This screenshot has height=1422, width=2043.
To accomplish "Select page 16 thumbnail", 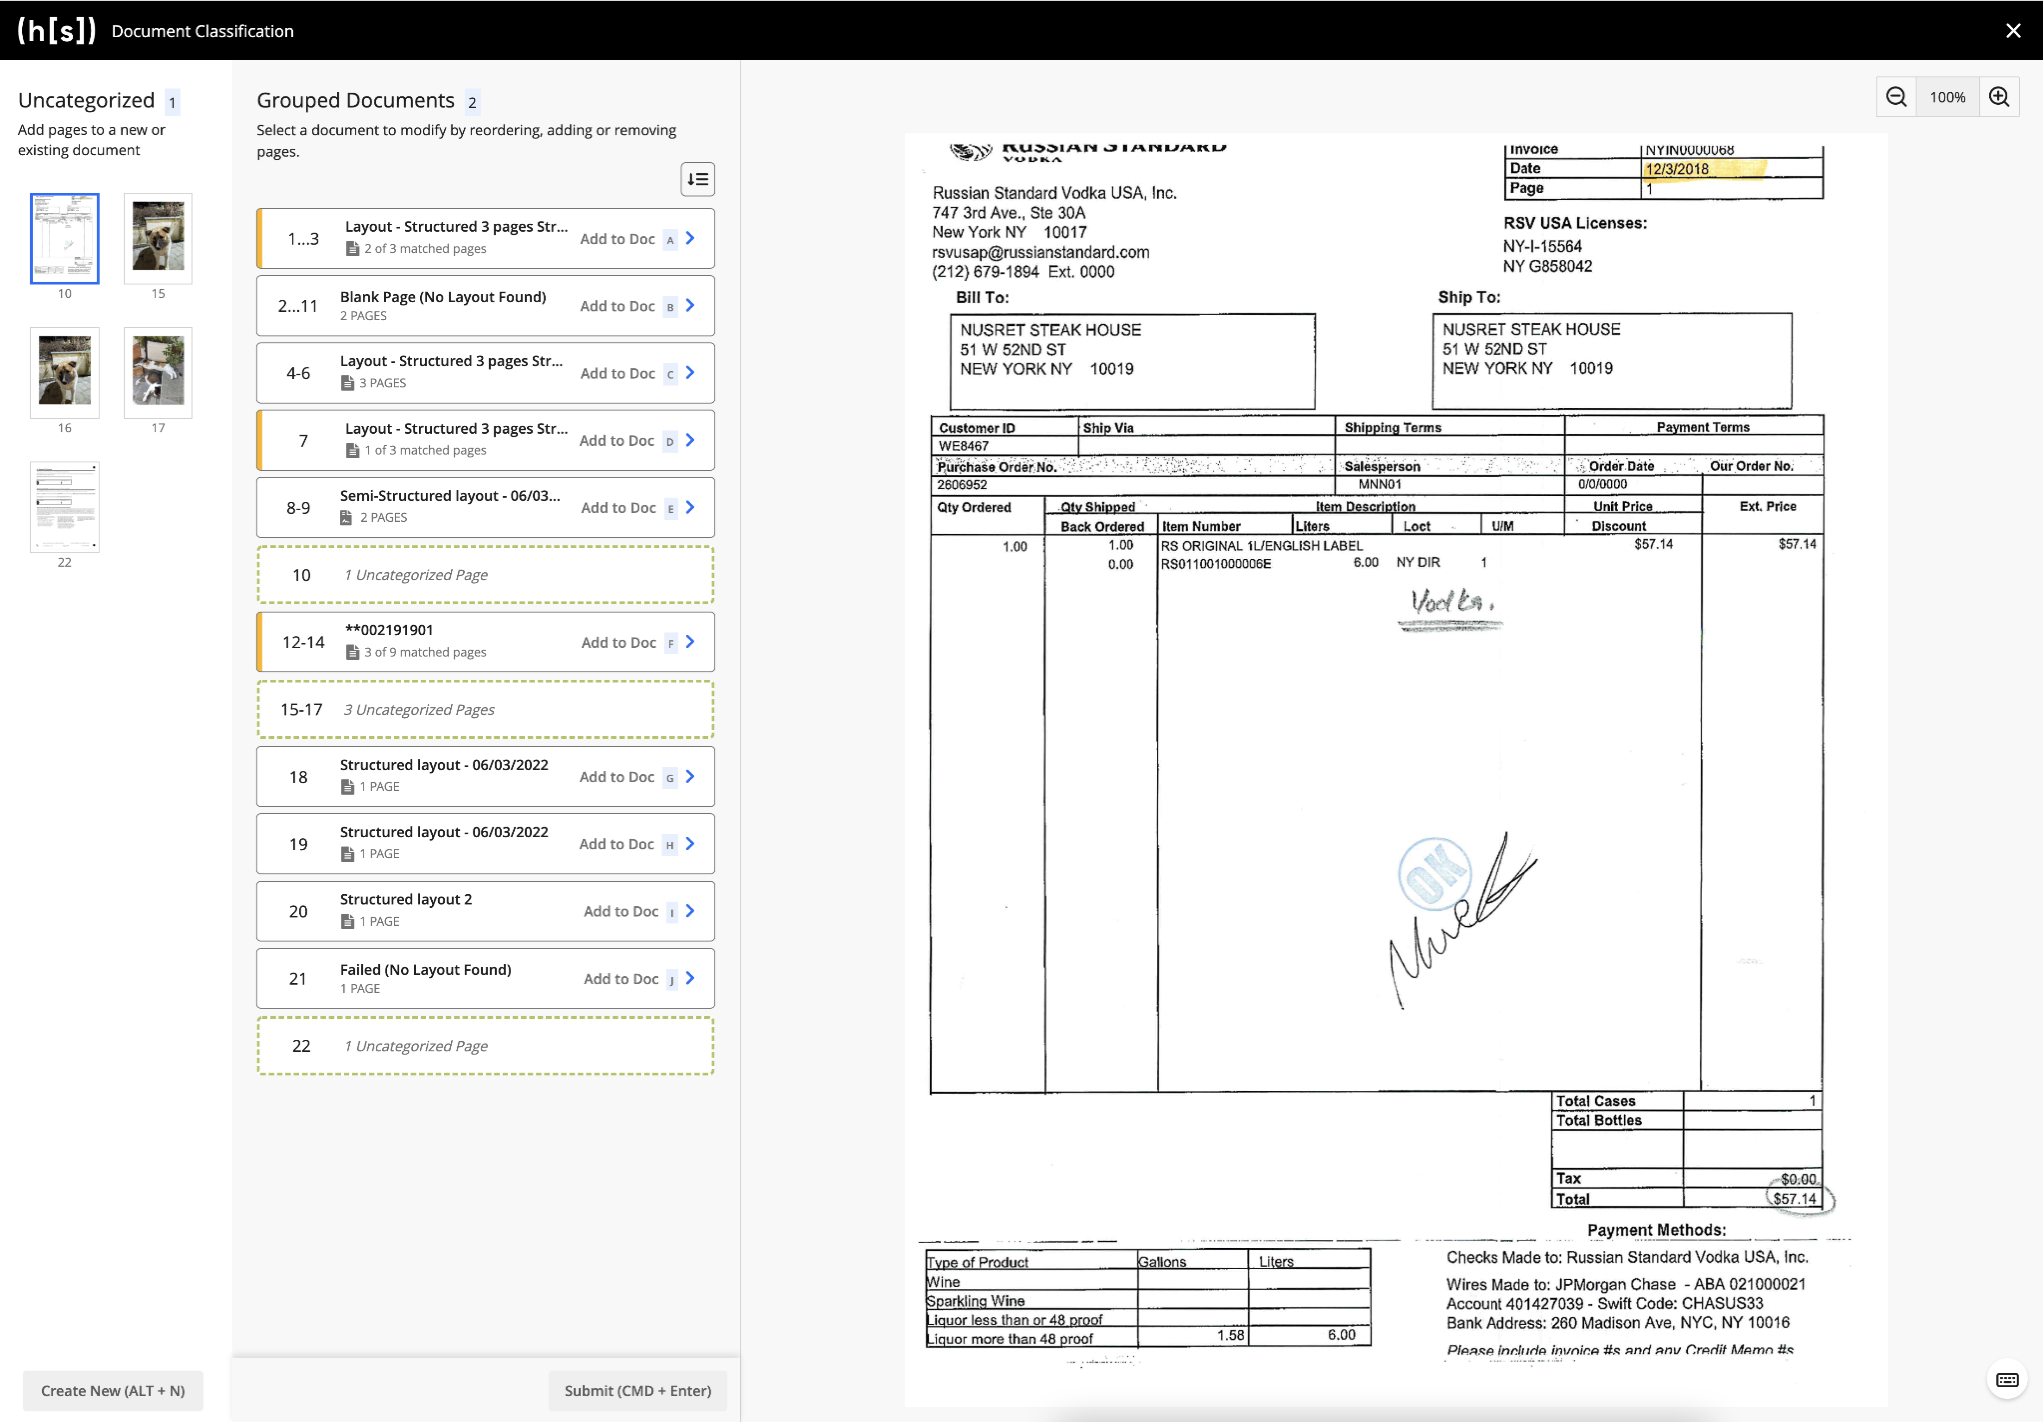I will (x=65, y=372).
